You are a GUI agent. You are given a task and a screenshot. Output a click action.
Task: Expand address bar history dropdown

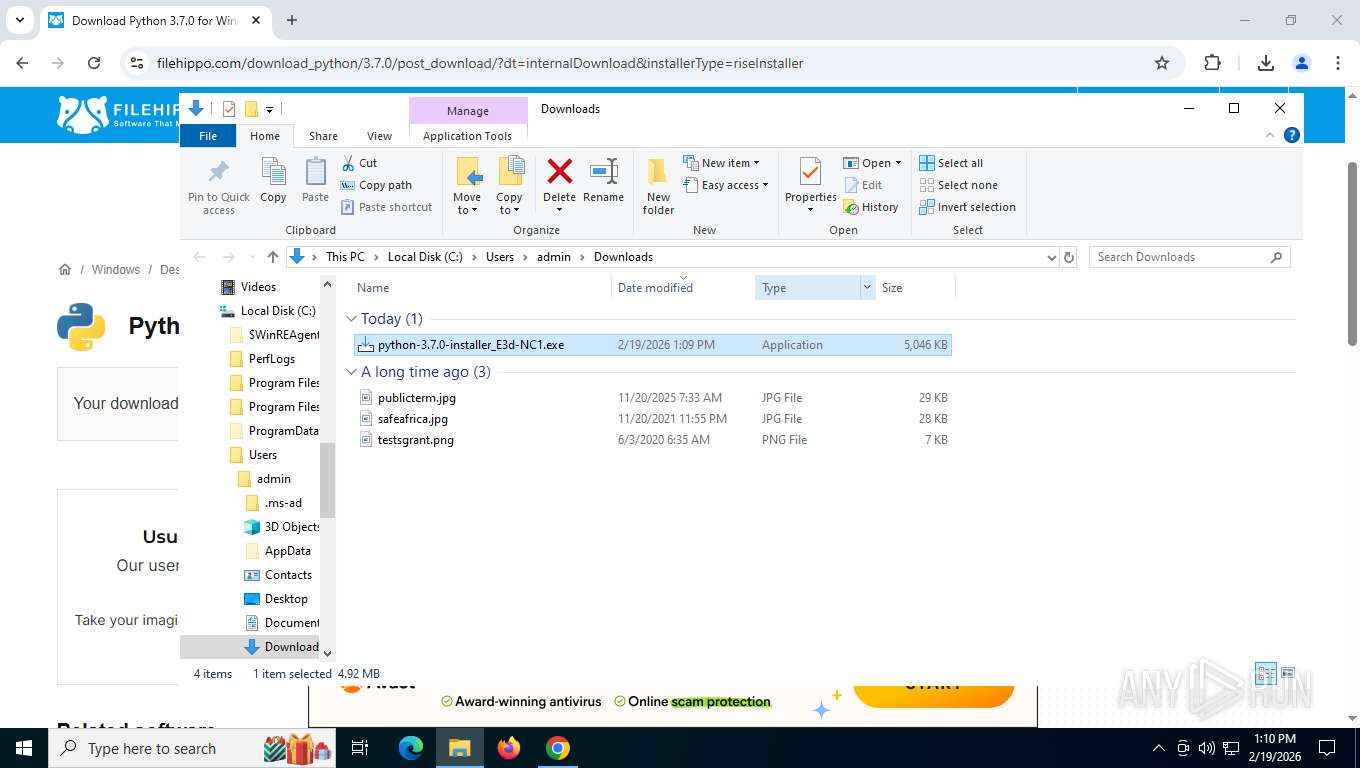point(1051,257)
